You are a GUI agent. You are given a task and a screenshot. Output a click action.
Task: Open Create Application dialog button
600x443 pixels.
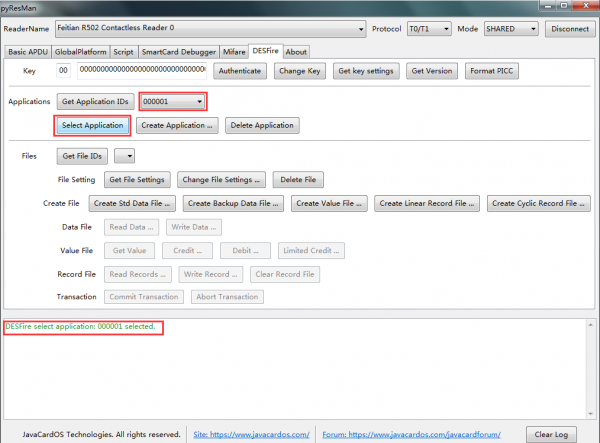177,125
